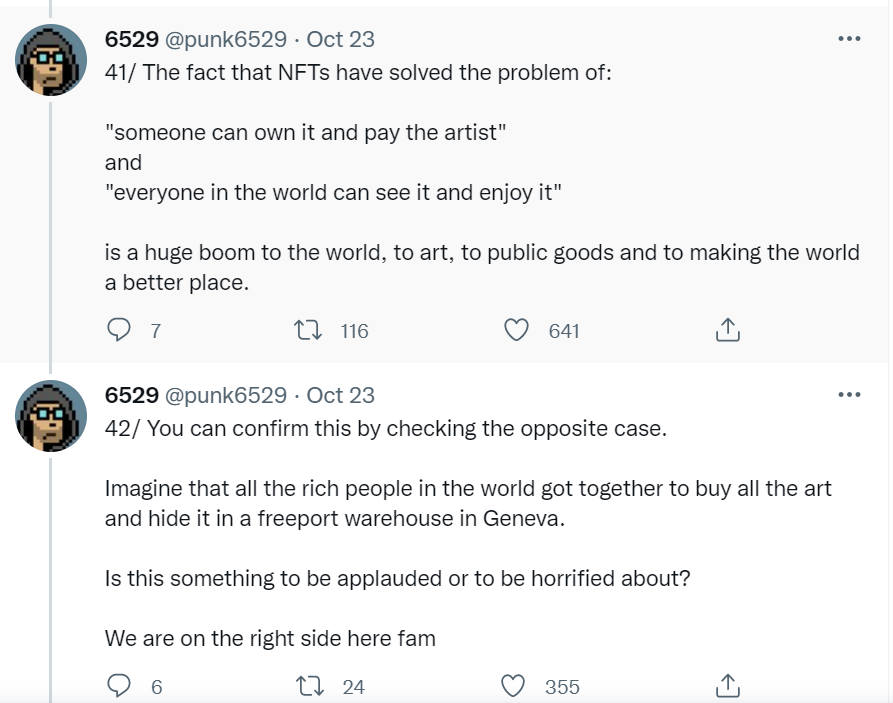Open @punk6529 handle on tweet 42
Viewport: 893px width, 703px height.
point(225,395)
